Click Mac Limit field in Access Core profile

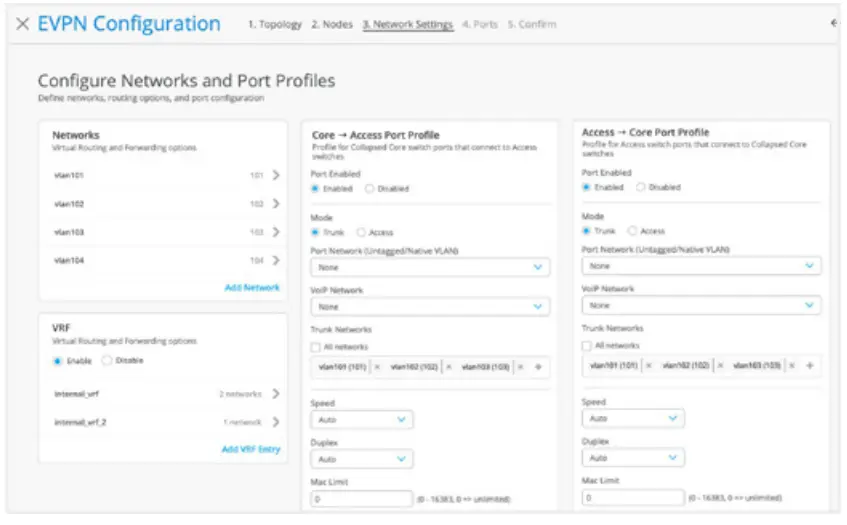click(x=632, y=497)
